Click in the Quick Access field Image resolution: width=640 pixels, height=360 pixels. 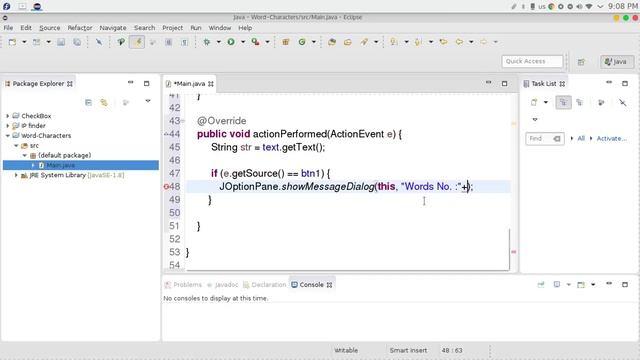pyautogui.click(x=532, y=61)
